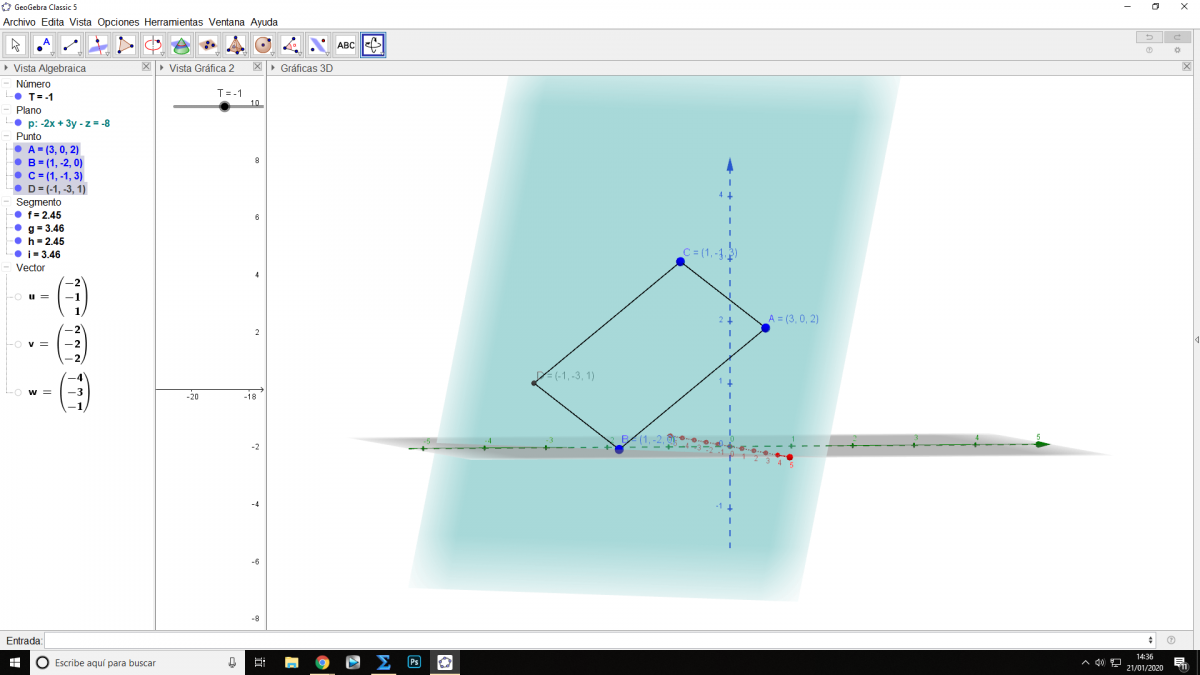Click the T slider handle

[224, 106]
